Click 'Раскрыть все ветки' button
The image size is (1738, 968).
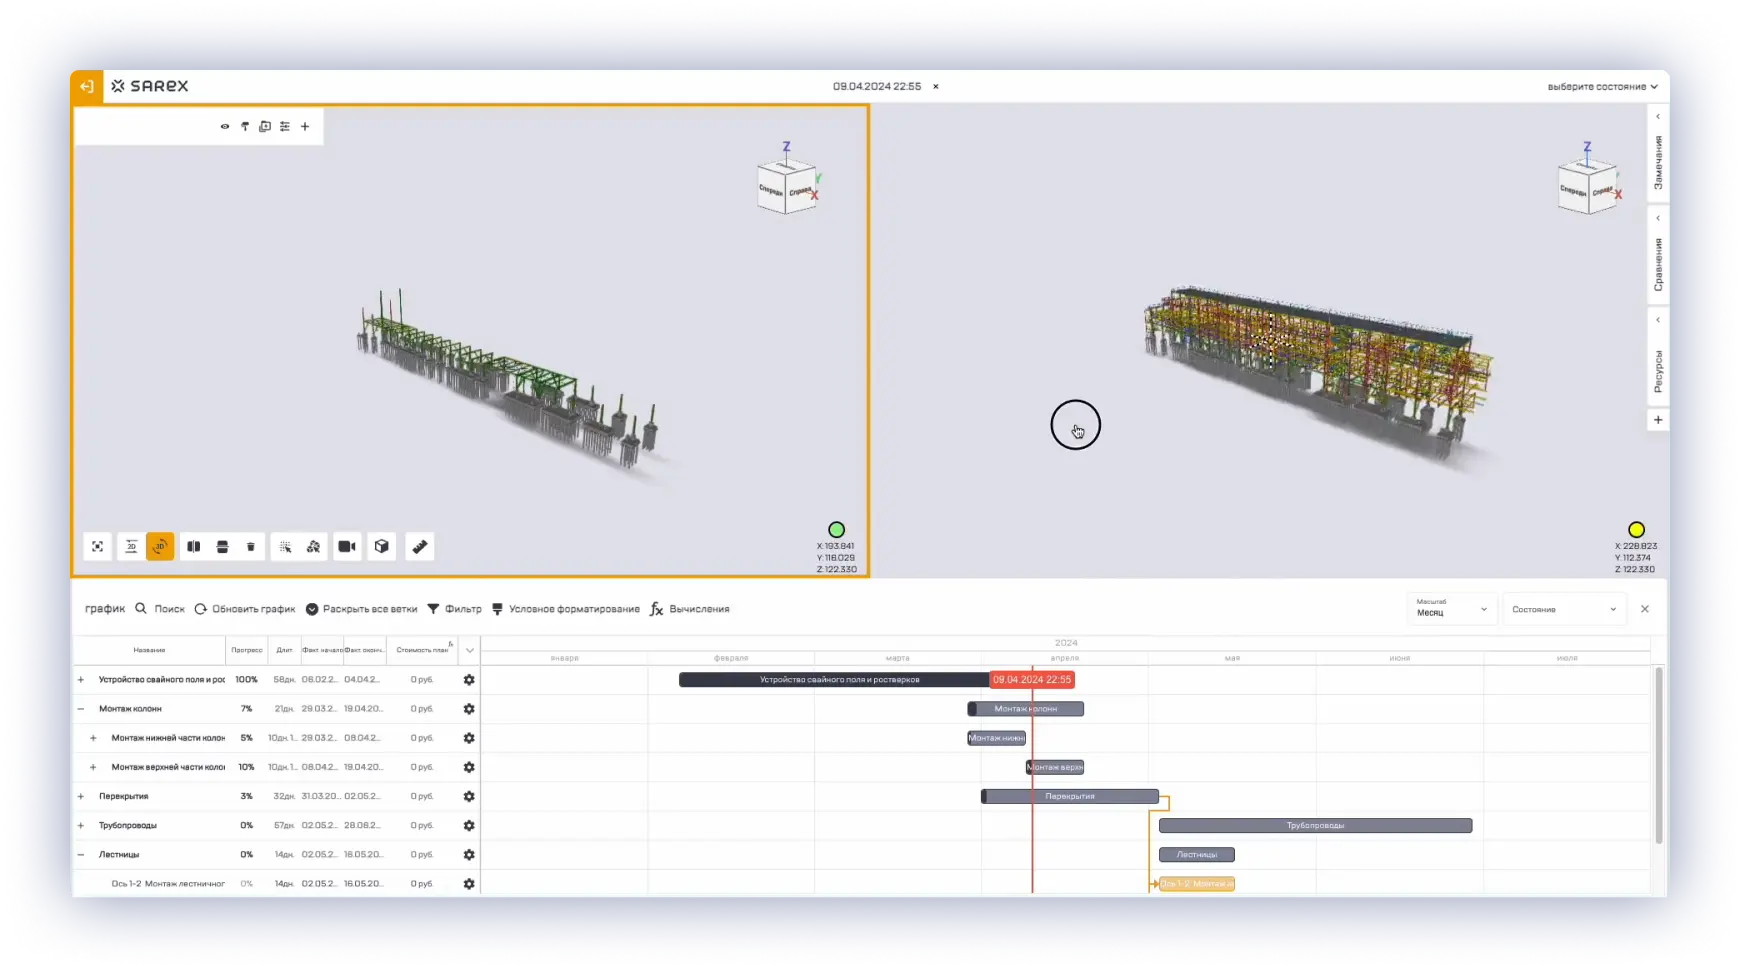click(361, 609)
